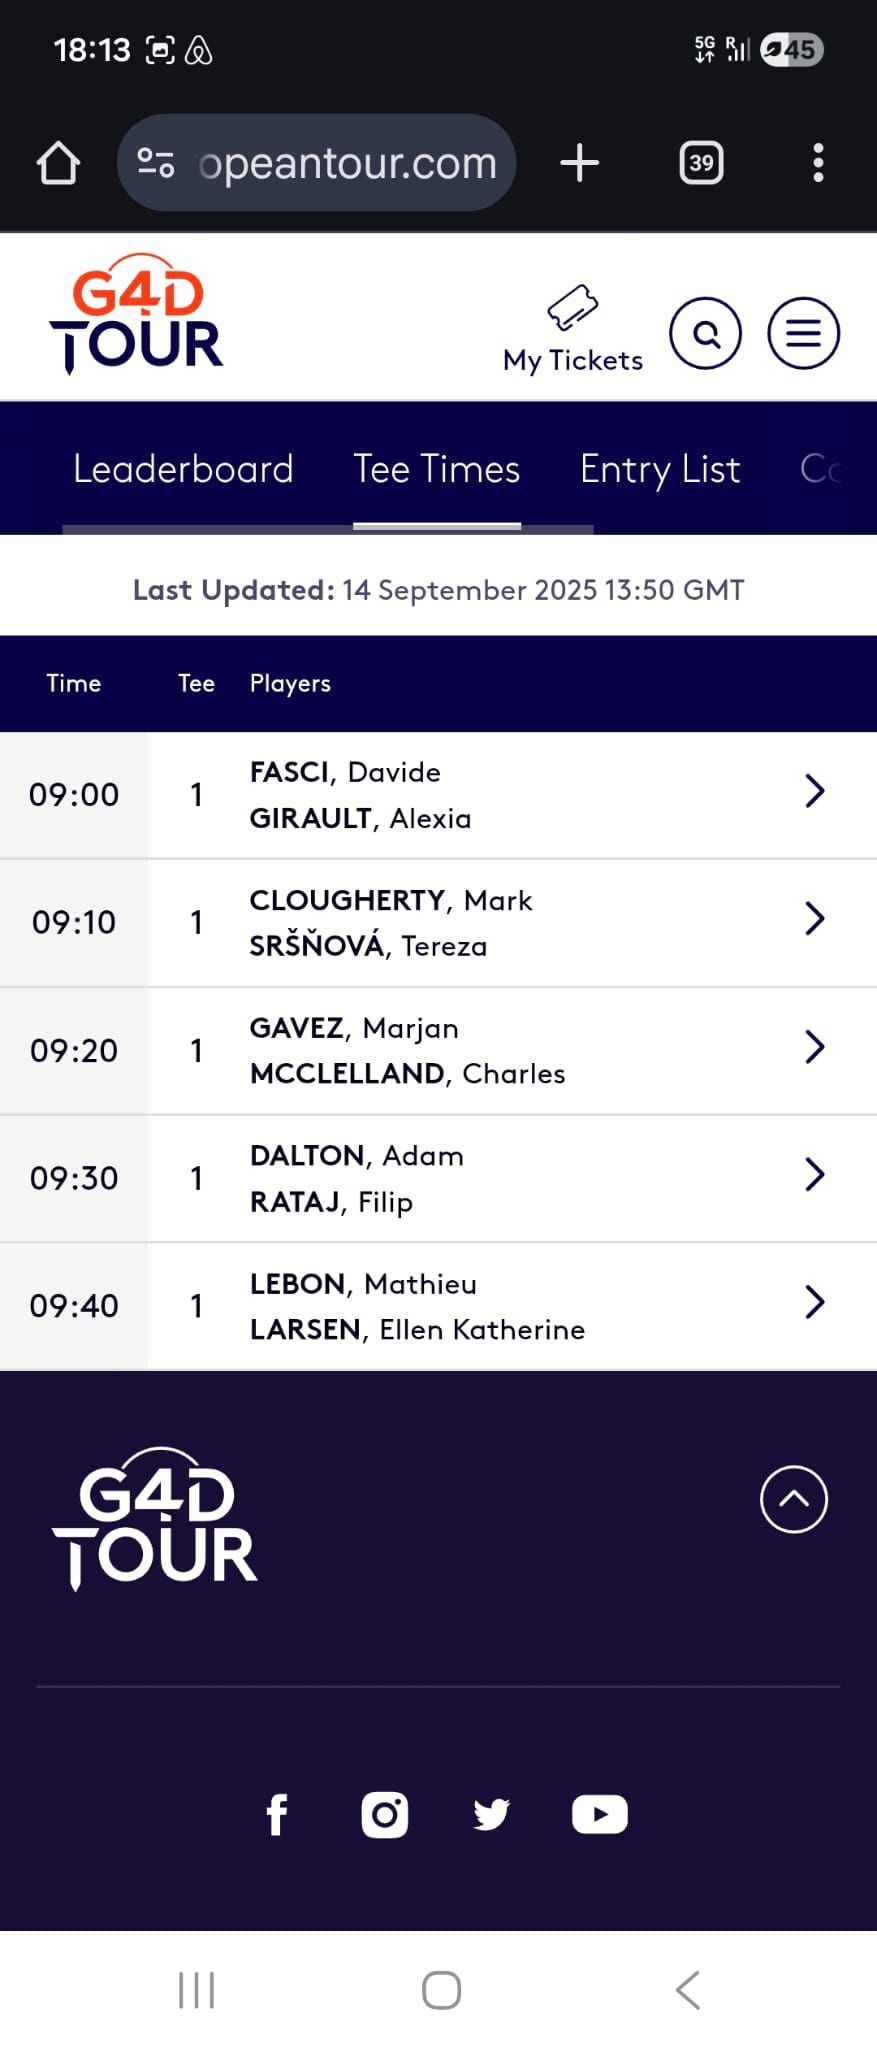This screenshot has height=2048, width=877.
Task: Switch to the Leaderboard tab
Action: point(183,469)
